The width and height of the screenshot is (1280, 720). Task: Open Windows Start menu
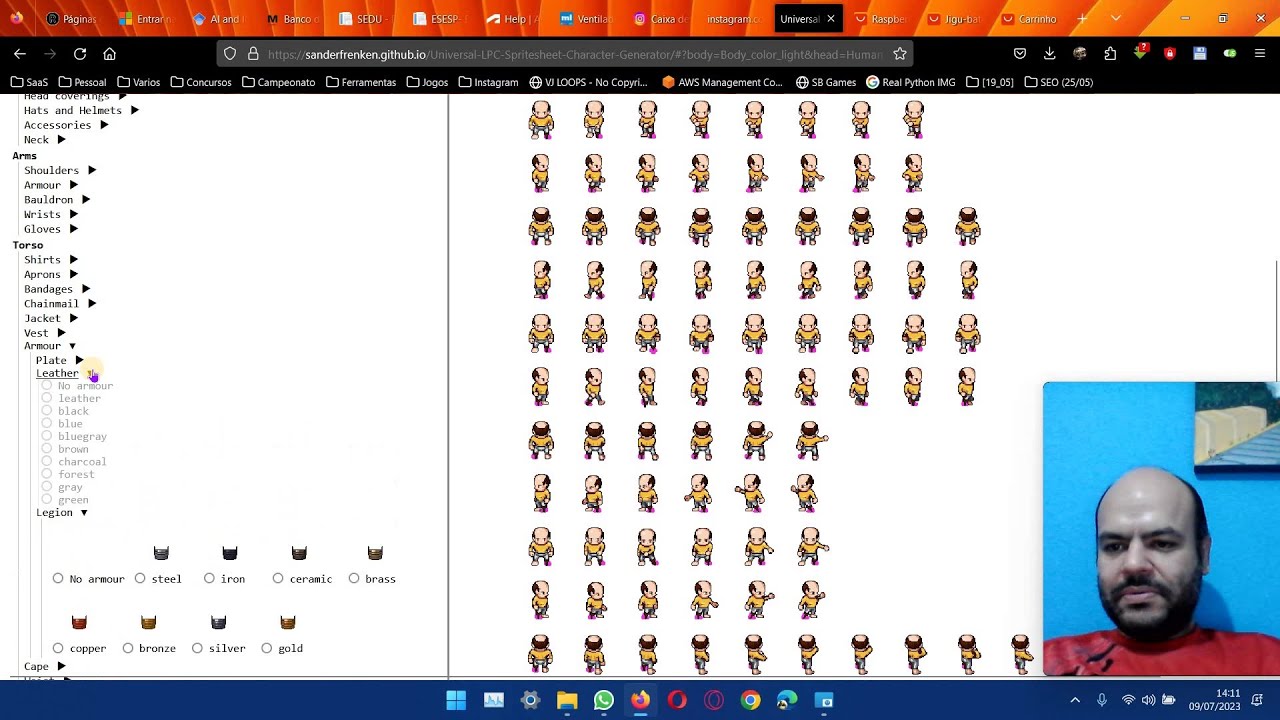pos(456,700)
